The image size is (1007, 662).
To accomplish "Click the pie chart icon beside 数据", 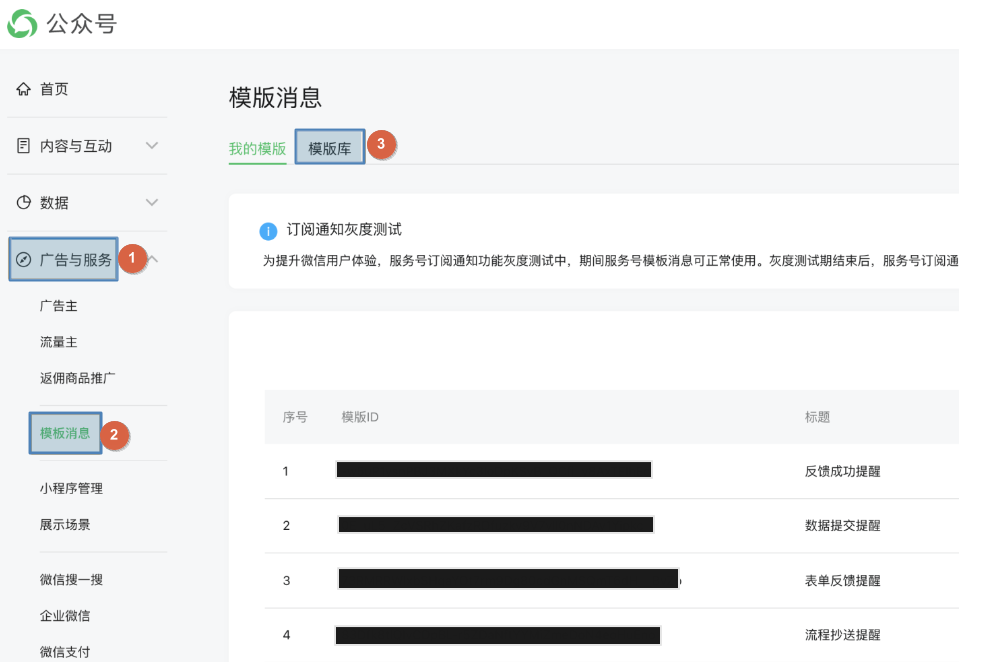I will click(24, 203).
